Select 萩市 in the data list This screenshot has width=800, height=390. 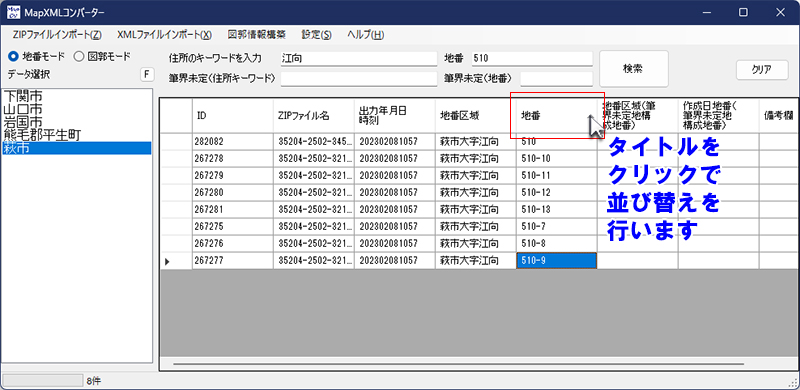point(77,149)
